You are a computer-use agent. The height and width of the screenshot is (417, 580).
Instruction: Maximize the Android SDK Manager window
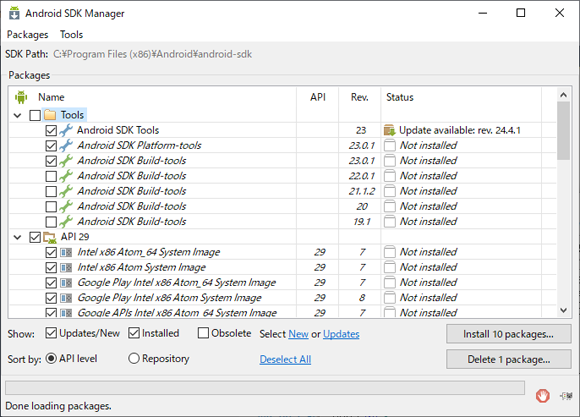coord(521,13)
